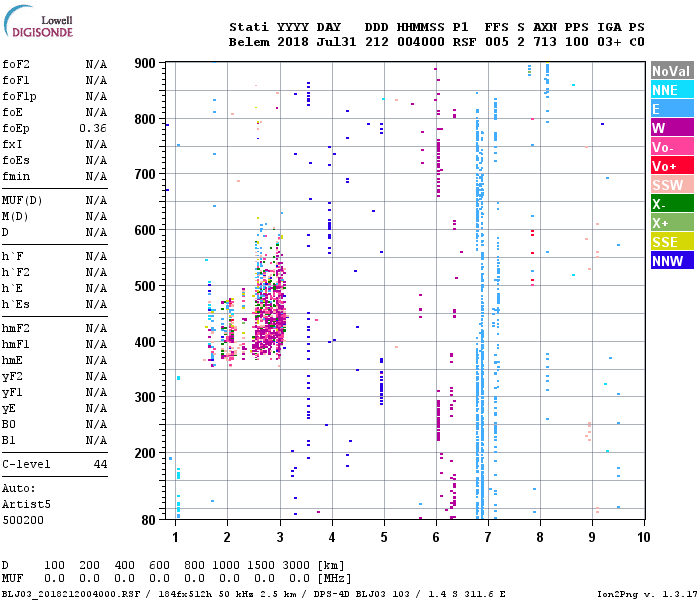Click the foEp value 0.36
This screenshot has height=600, width=700.
(93, 128)
